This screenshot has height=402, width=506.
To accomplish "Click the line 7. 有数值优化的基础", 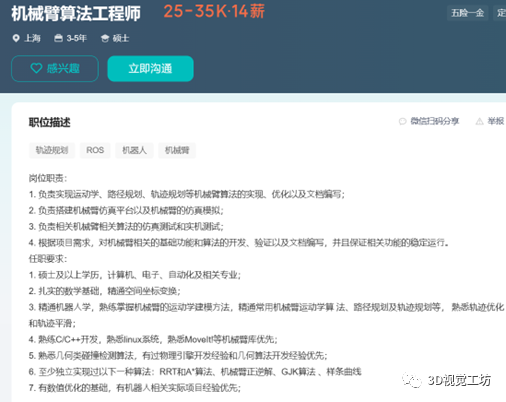I will point(135,388).
